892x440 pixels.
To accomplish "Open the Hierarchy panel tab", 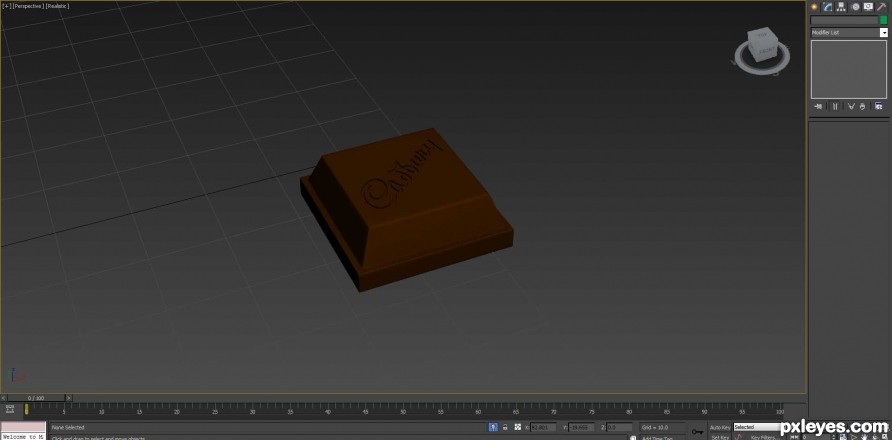I will coord(841,7).
